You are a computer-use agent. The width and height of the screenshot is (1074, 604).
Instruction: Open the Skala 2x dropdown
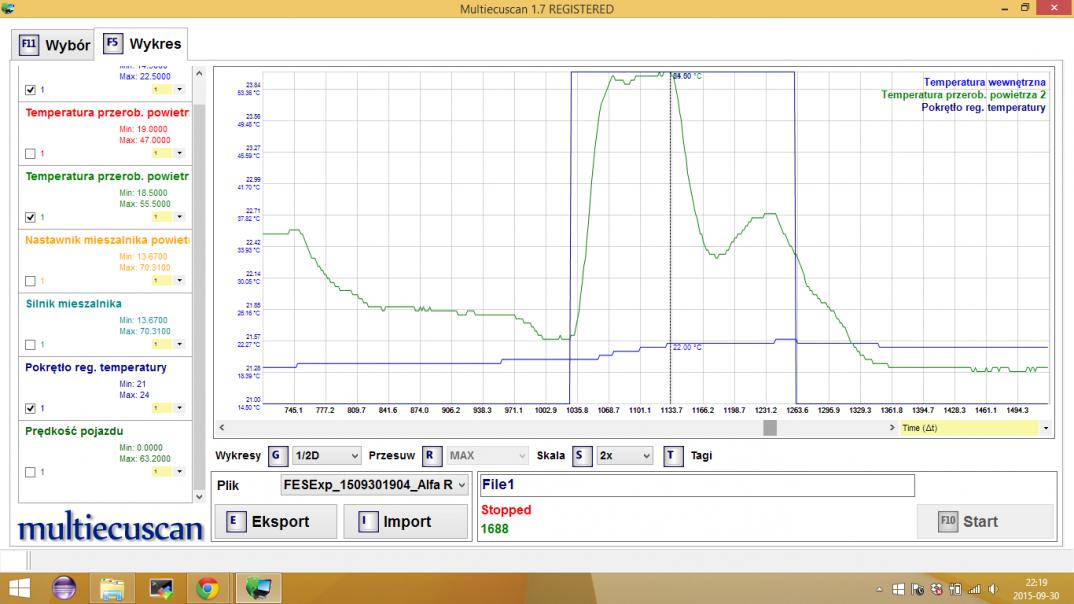click(624, 455)
